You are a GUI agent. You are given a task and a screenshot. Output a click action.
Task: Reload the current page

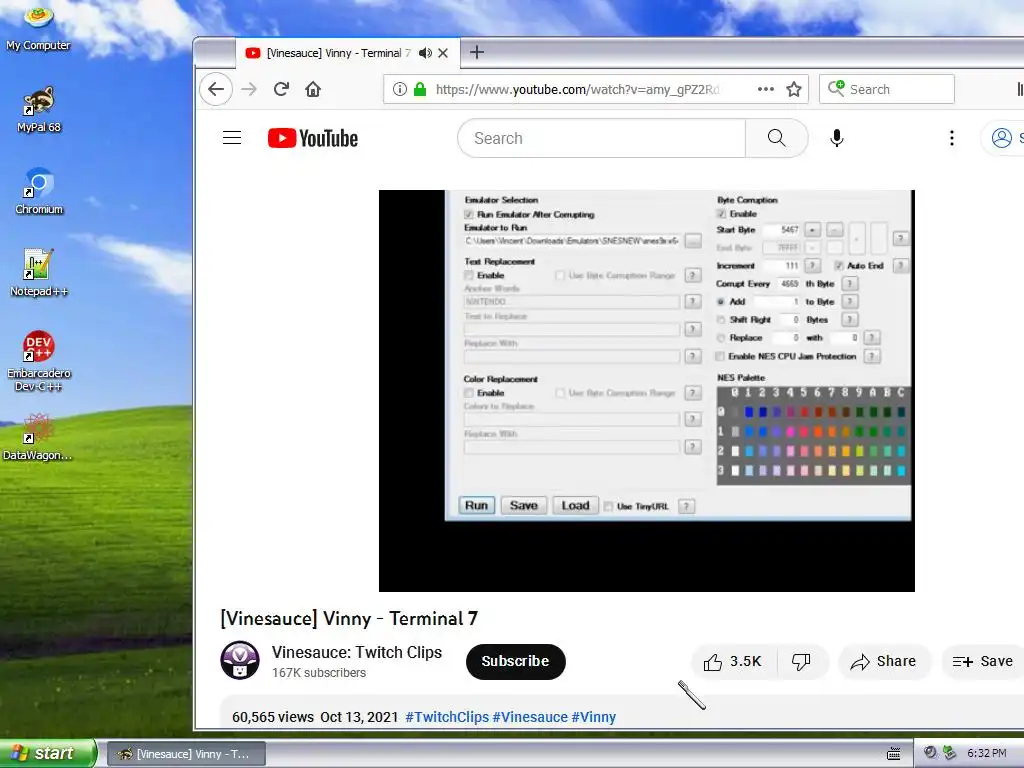pos(281,89)
